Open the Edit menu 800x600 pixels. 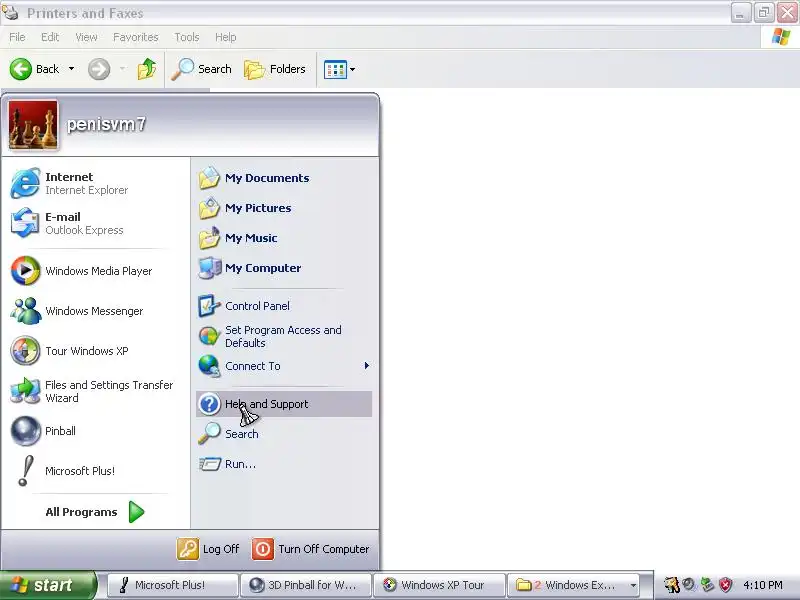tap(50, 37)
